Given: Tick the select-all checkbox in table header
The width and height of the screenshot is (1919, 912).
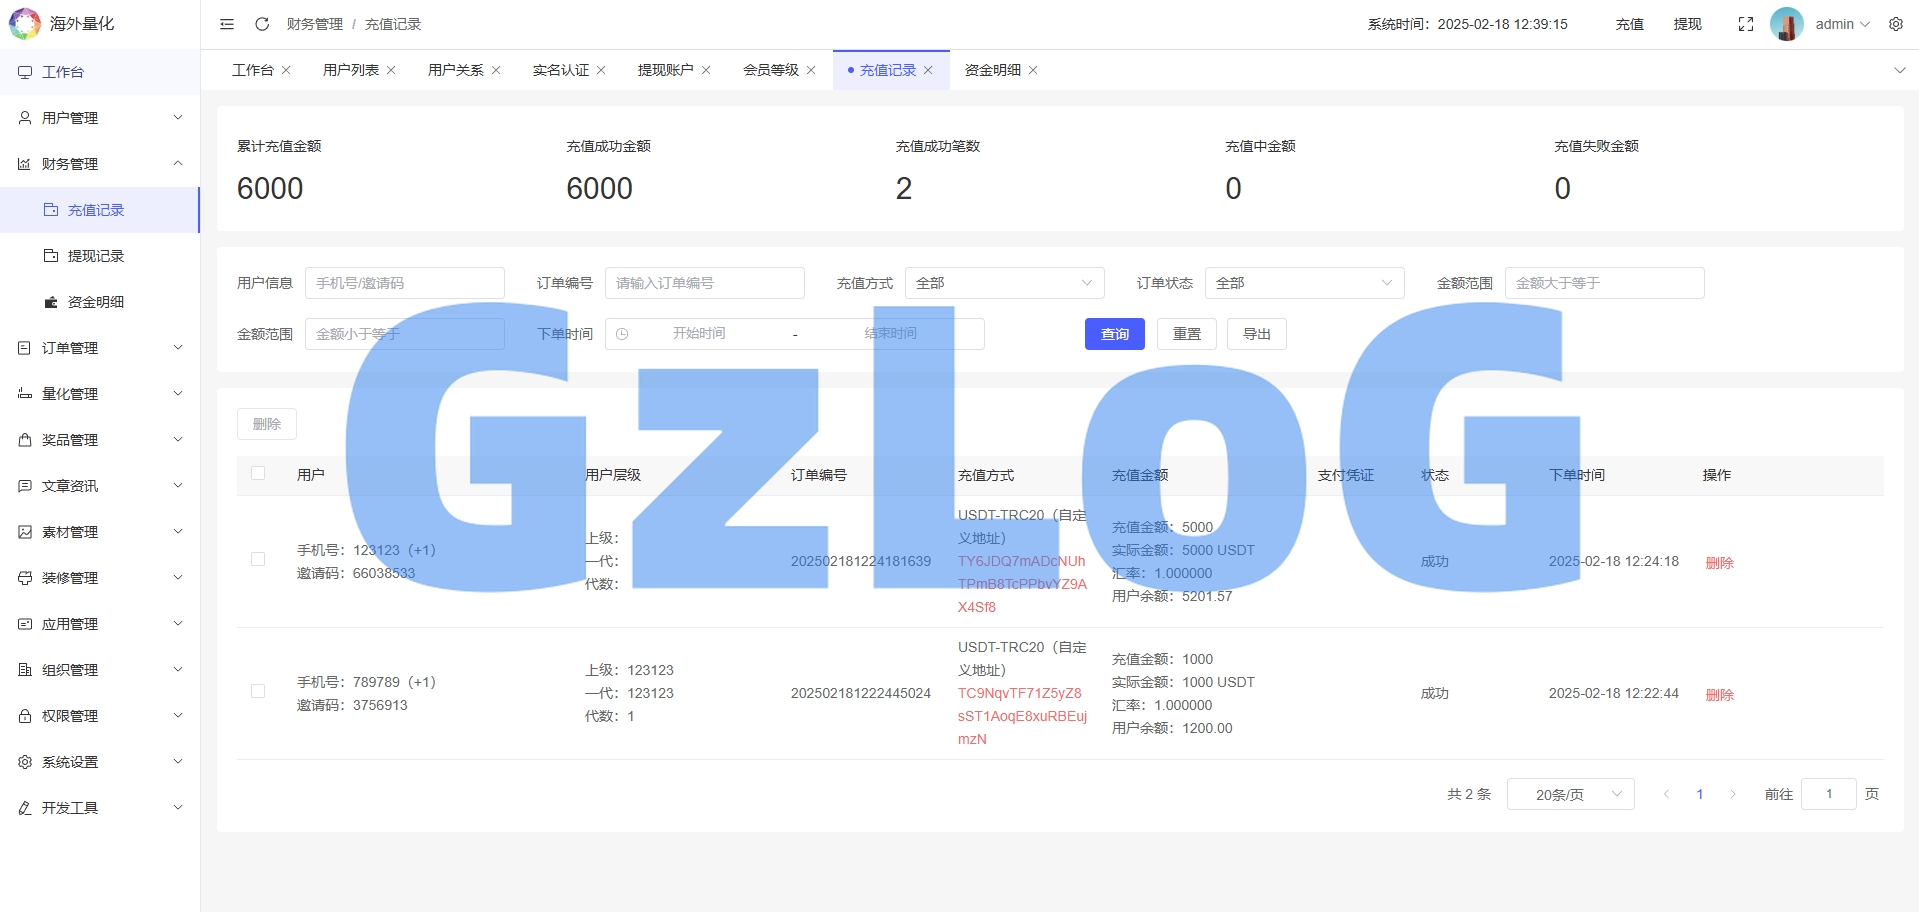Looking at the screenshot, I should (x=258, y=474).
